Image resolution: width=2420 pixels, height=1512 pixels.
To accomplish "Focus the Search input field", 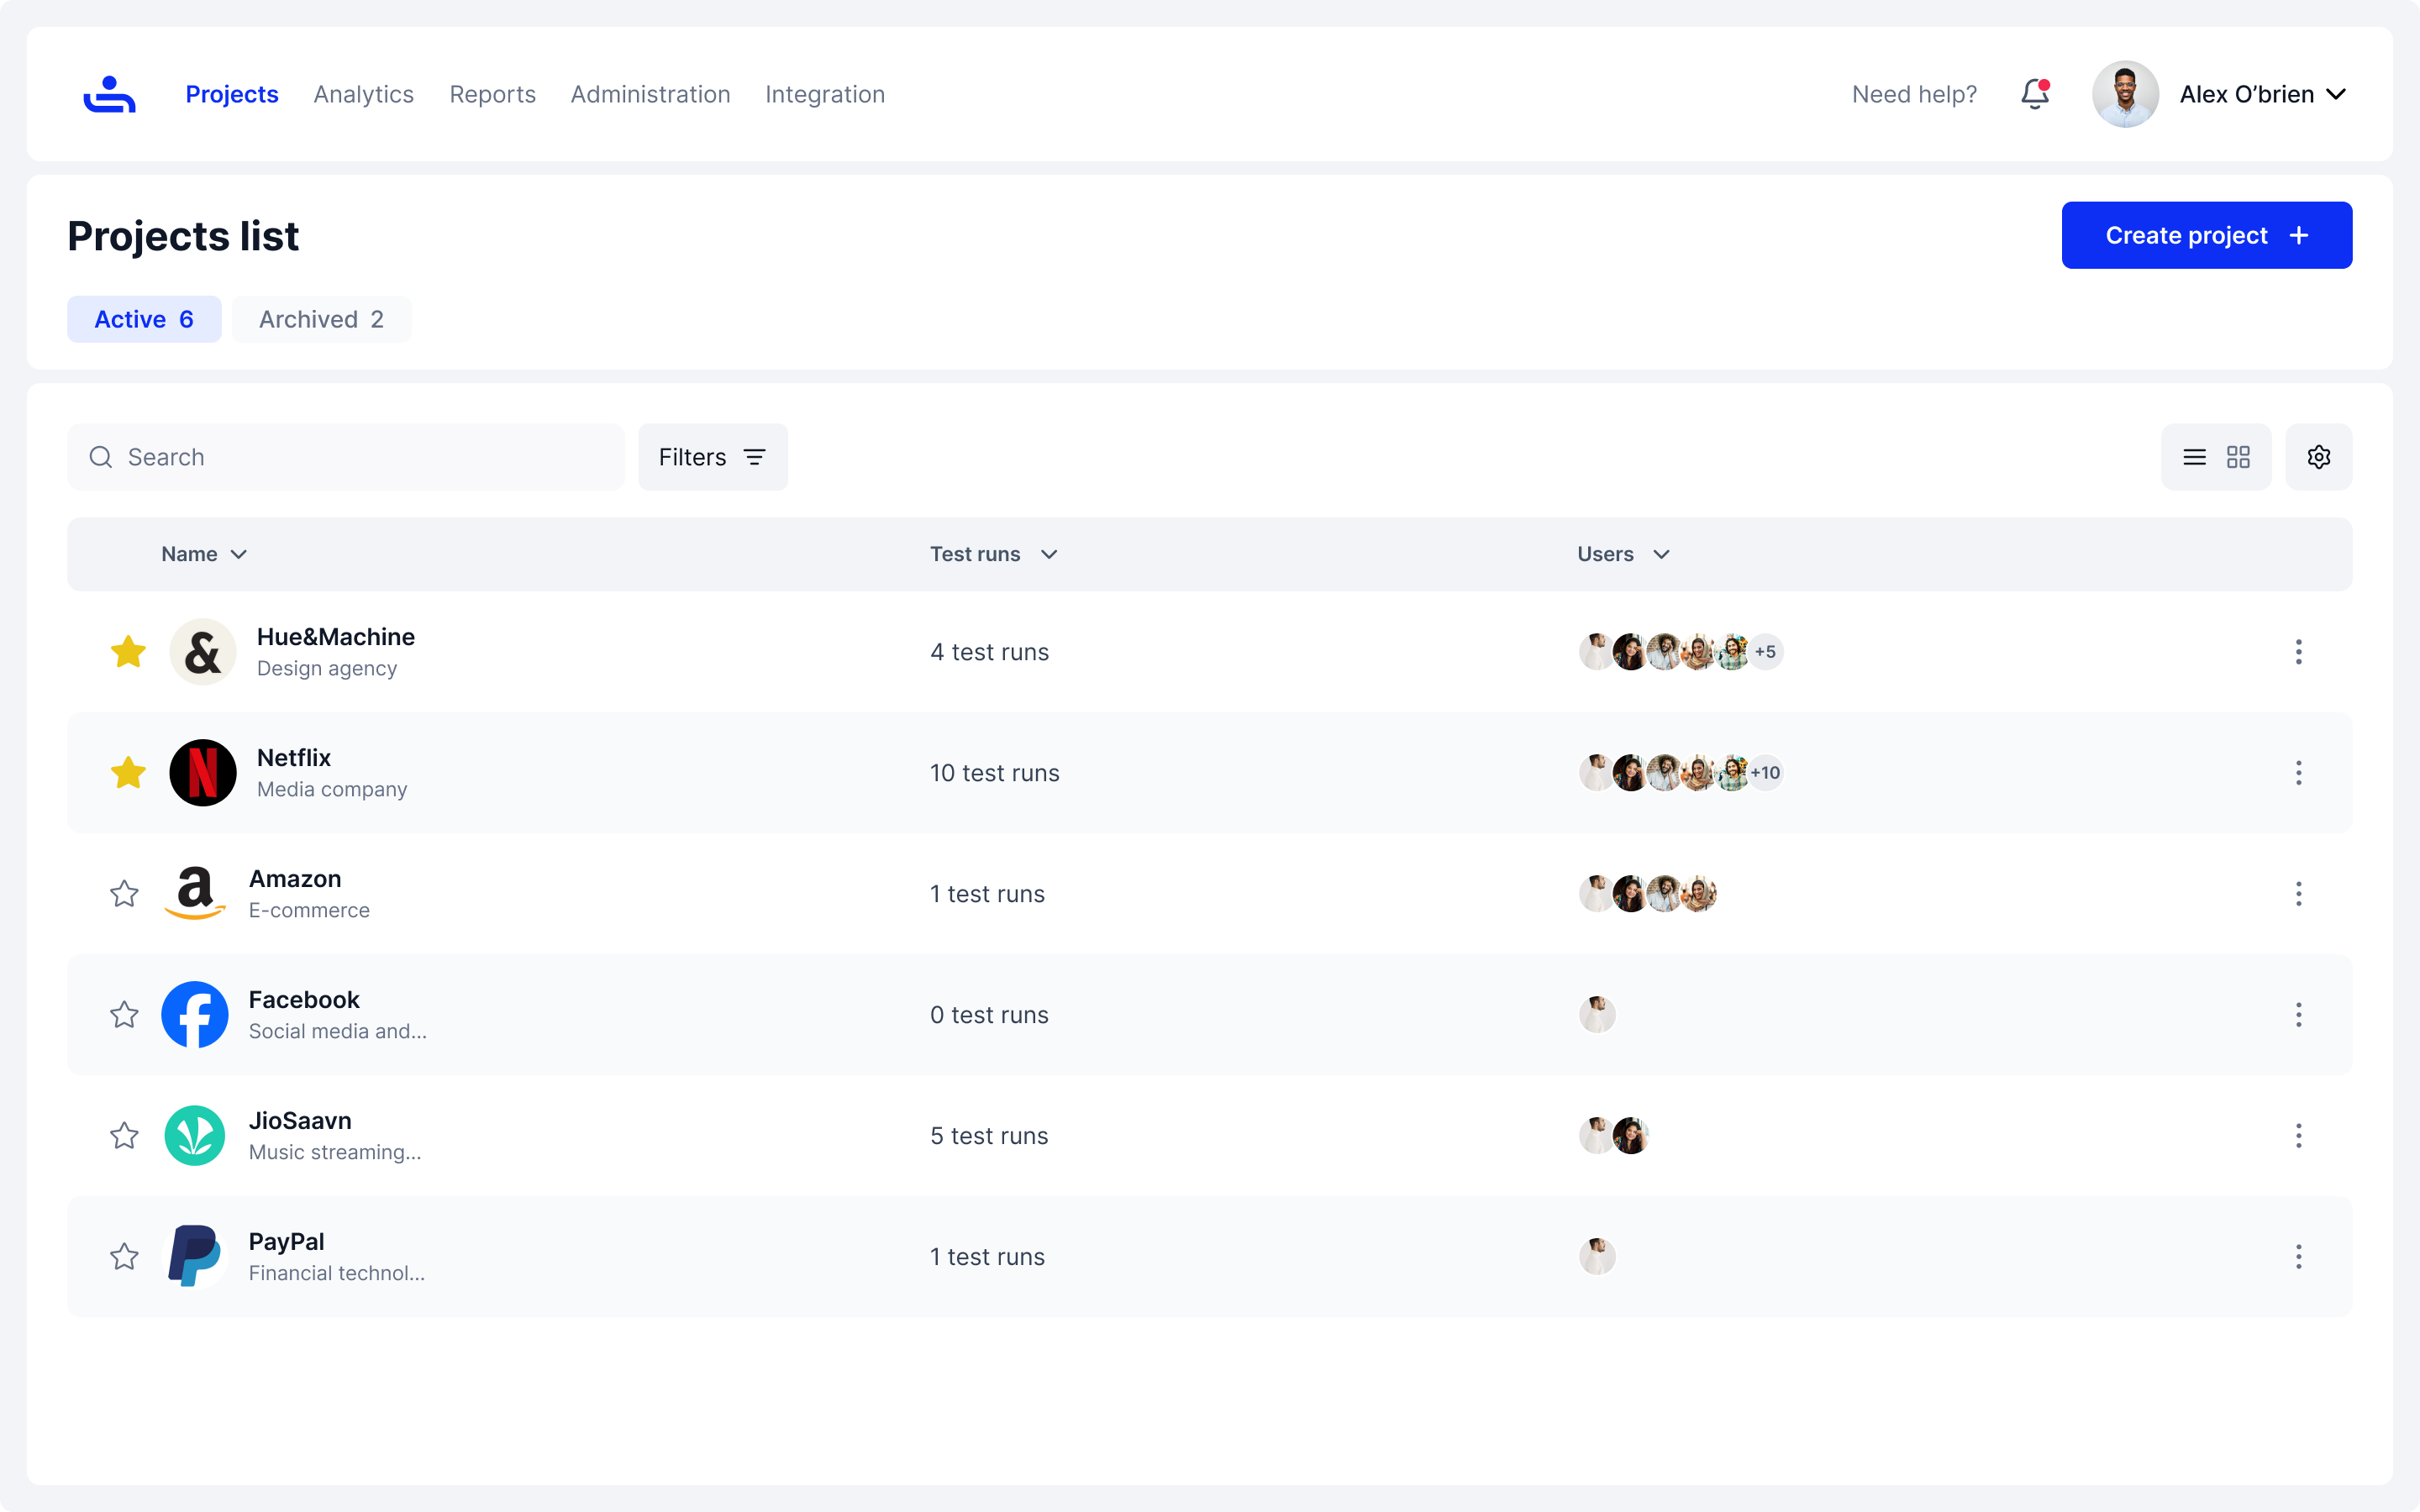I will [x=360, y=457].
